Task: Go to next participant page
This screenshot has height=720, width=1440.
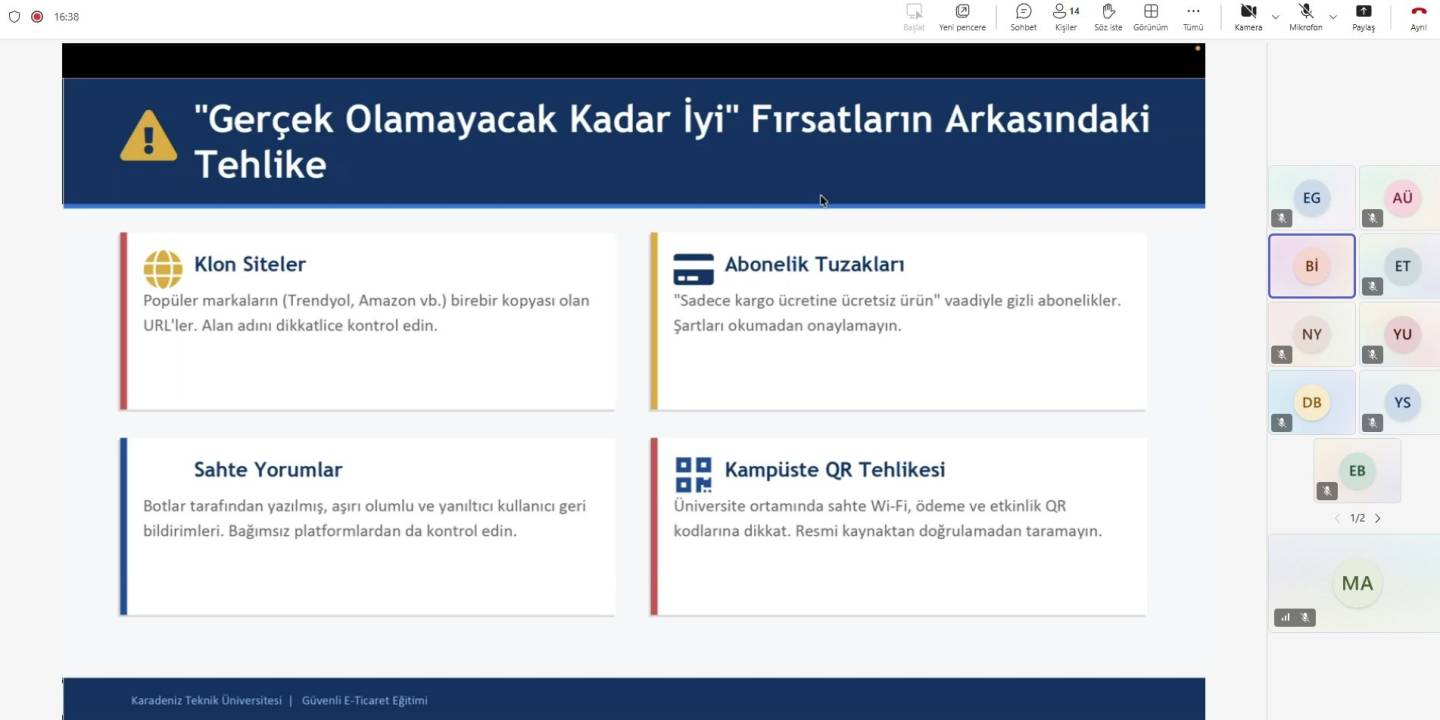Action: click(x=1378, y=518)
